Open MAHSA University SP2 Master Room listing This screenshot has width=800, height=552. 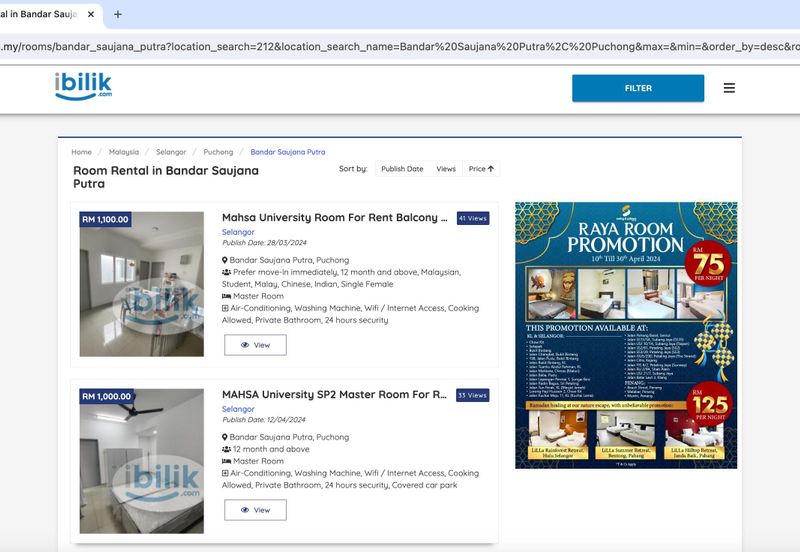[x=333, y=395]
